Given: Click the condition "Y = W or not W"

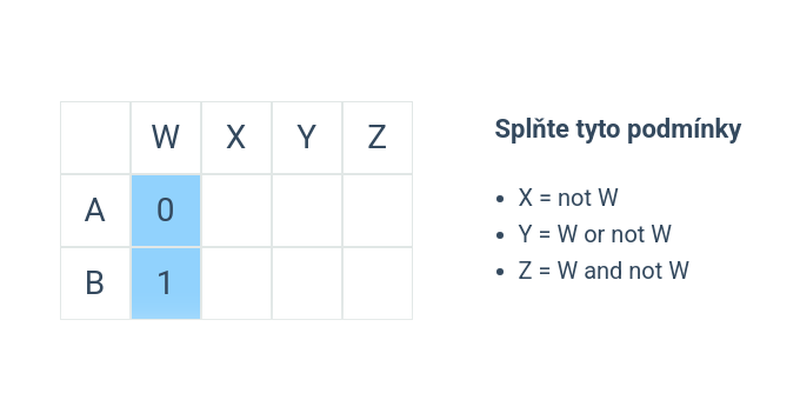Looking at the screenshot, I should tap(594, 234).
